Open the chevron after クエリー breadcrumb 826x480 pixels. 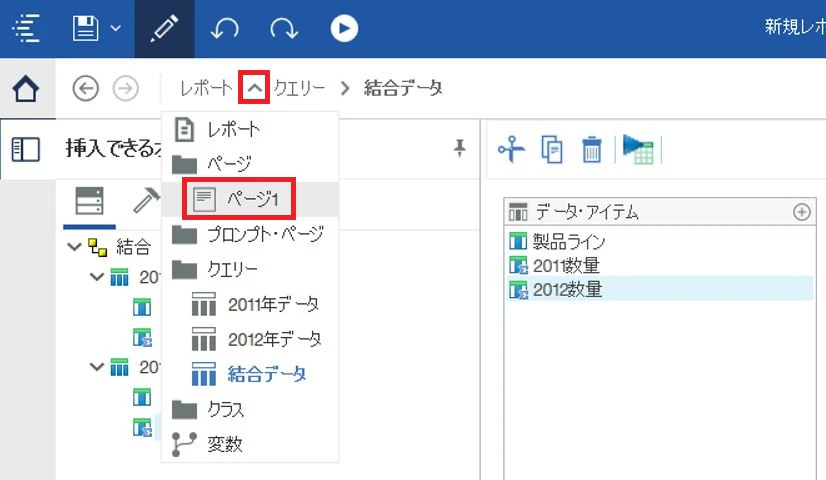(x=345, y=88)
